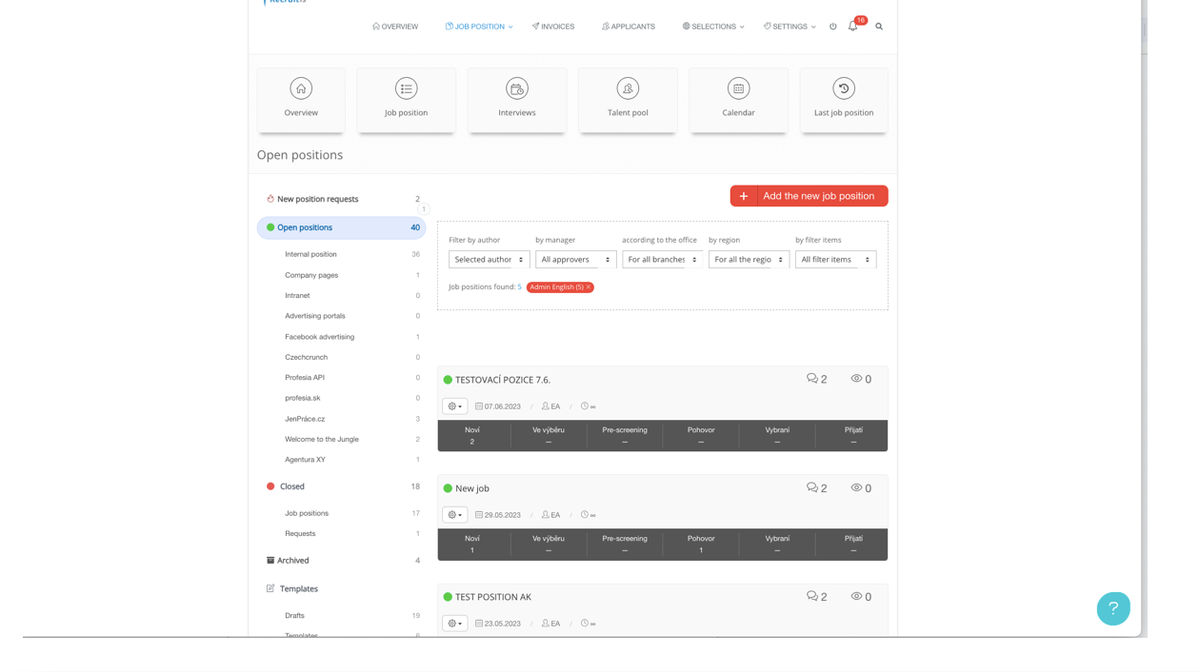Click the power/logout icon in top navigation
Viewport: 1200px width, 672px height.
(833, 27)
